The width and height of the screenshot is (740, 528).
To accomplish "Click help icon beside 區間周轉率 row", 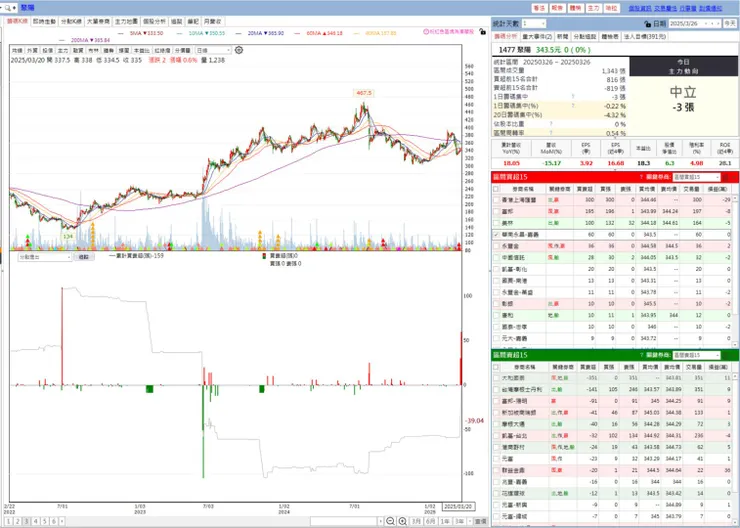I will click(x=551, y=133).
